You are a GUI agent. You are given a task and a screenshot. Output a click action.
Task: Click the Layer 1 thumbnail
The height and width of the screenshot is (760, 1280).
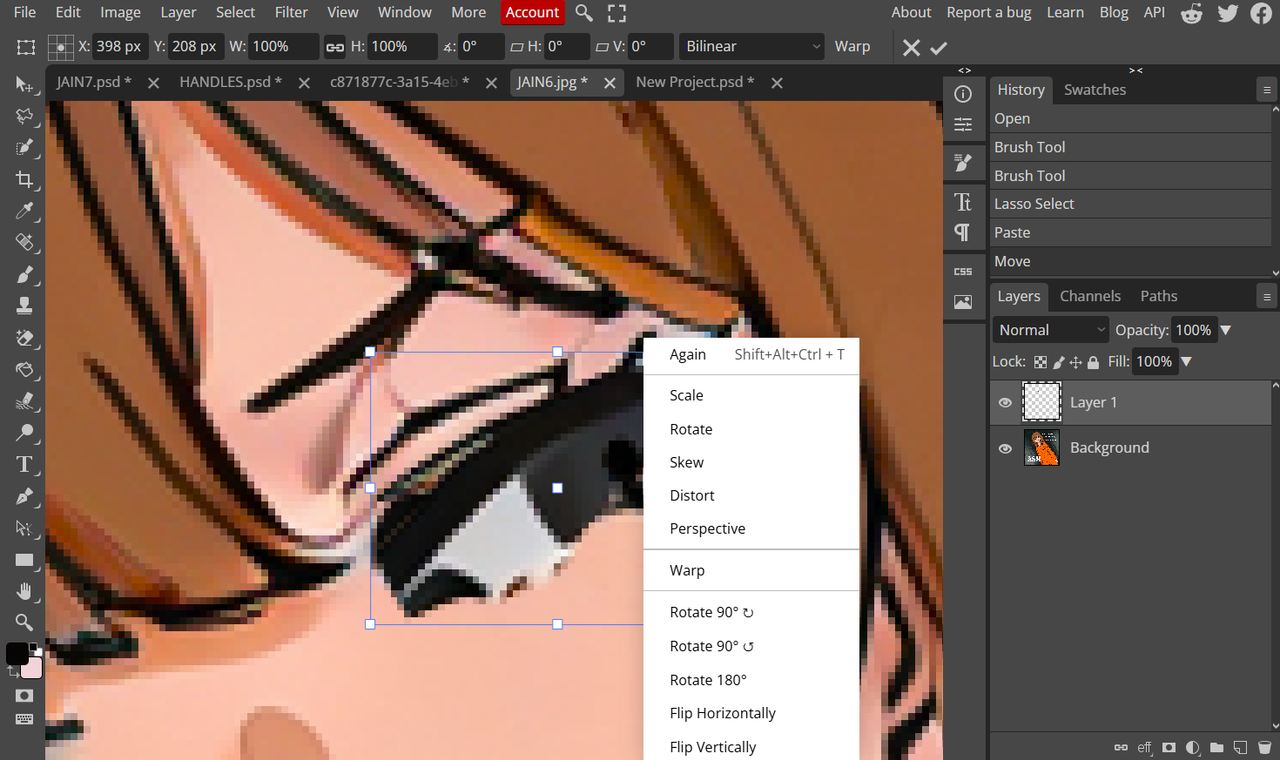1042,402
